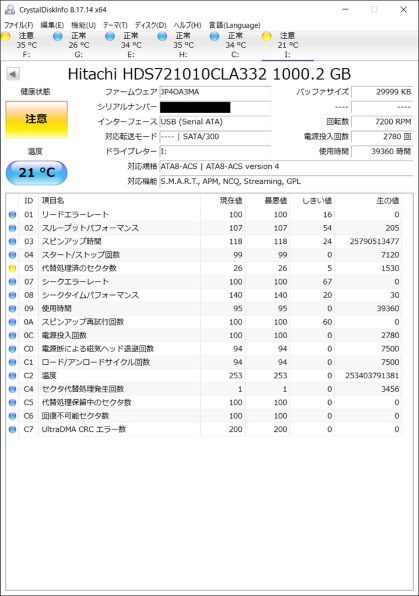Select the UltraDMA CRC エラー数 attribute name
Screen dimensions: 419x596
[84, 430]
